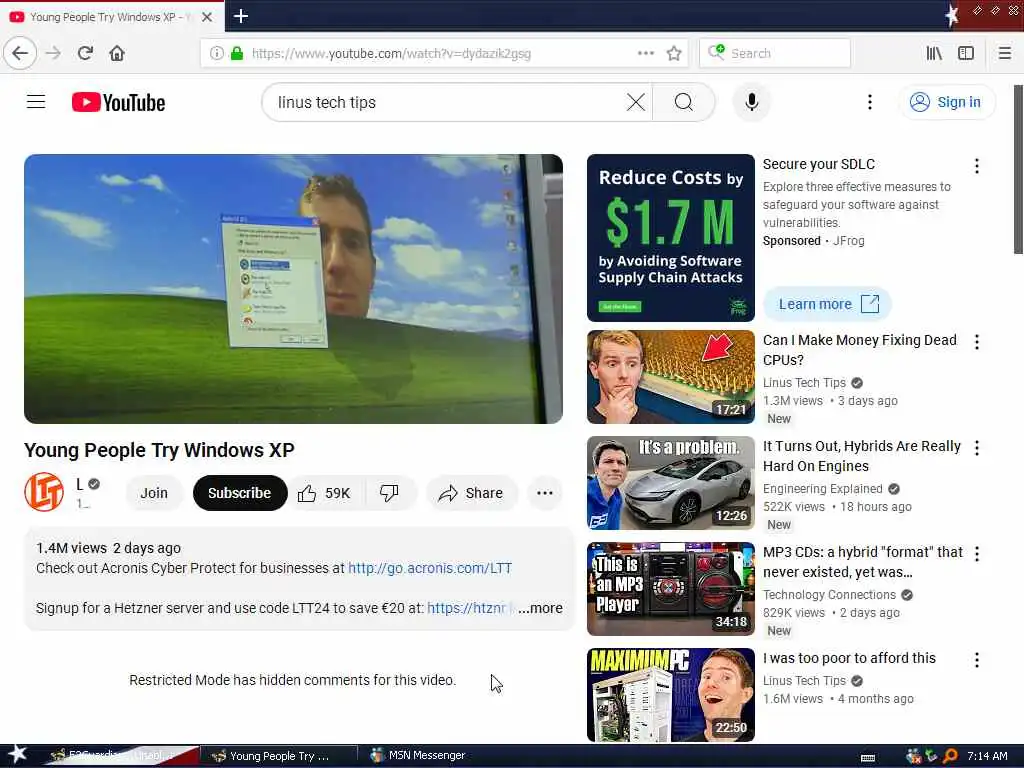The width and height of the screenshot is (1024, 768).
Task: Like the video with thumbs up
Action: click(325, 493)
